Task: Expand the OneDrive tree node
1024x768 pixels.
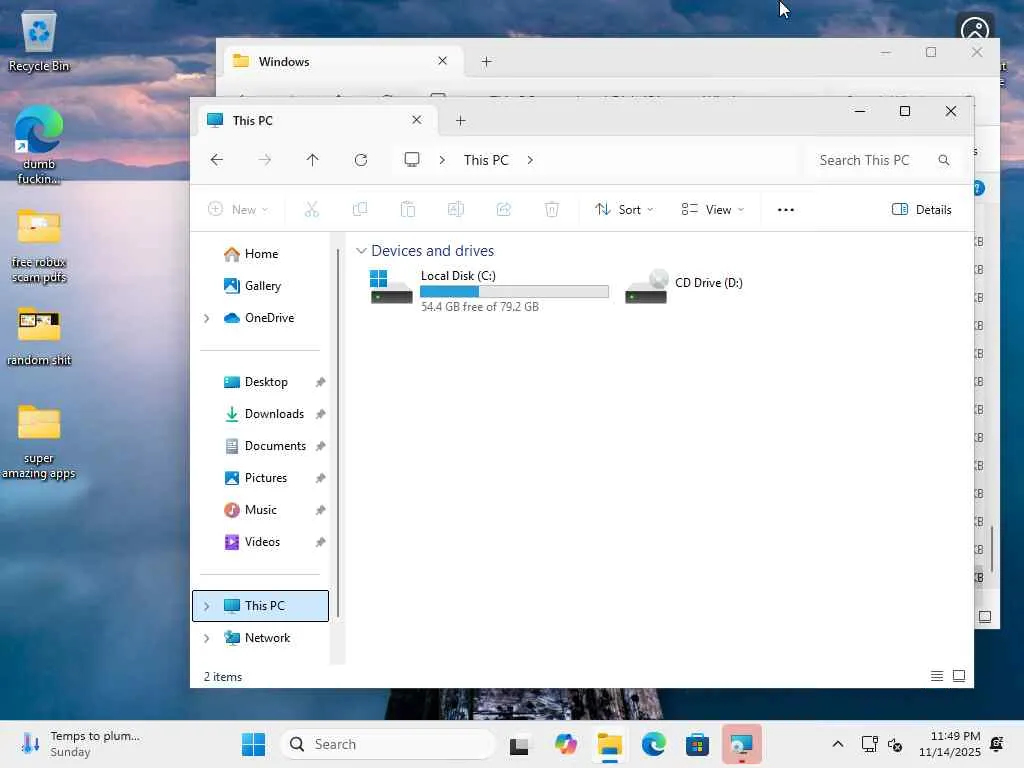Action: (206, 318)
